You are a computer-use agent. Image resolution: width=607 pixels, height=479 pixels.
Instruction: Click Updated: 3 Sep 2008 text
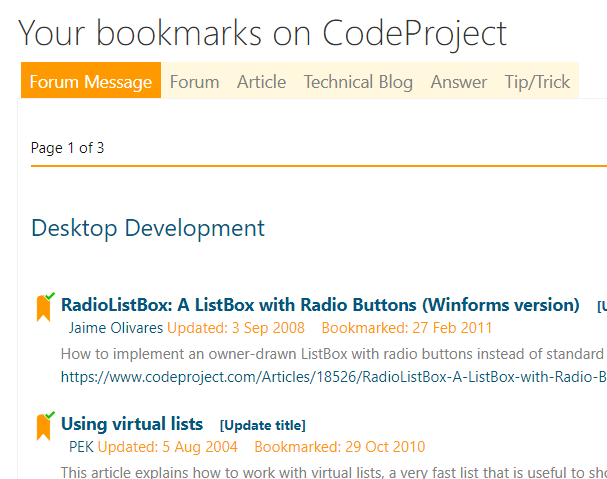236,328
